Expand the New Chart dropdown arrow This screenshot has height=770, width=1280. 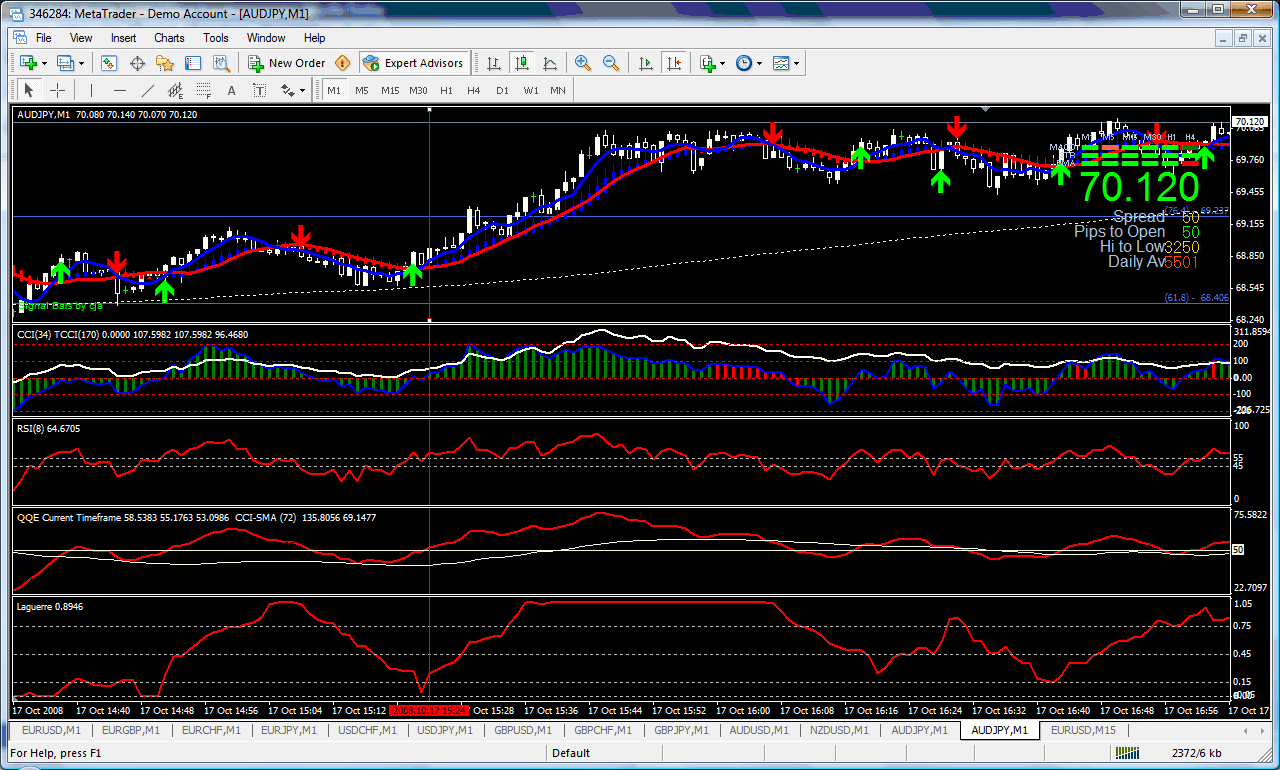click(x=44, y=63)
